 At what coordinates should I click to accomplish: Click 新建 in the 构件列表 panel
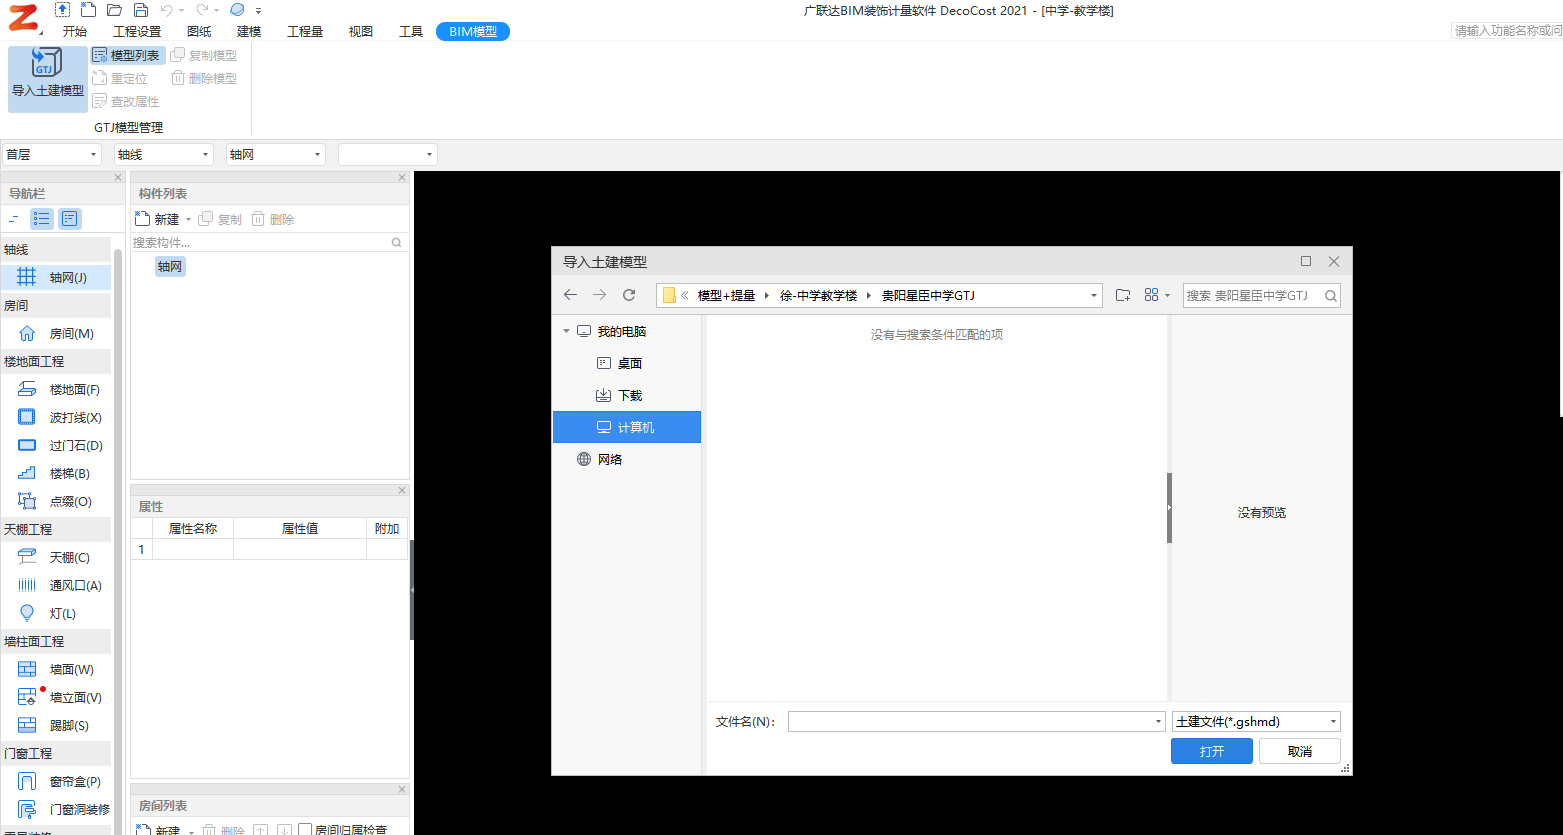pos(158,219)
